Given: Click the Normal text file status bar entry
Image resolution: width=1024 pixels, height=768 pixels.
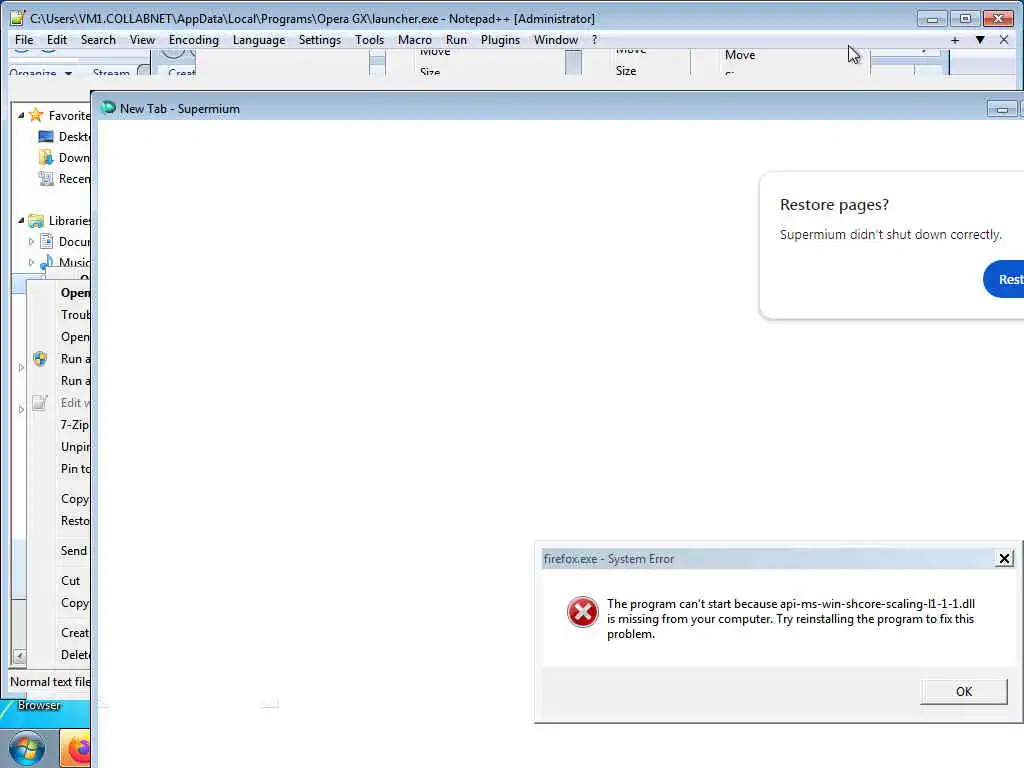Looking at the screenshot, I should pyautogui.click(x=50, y=682).
